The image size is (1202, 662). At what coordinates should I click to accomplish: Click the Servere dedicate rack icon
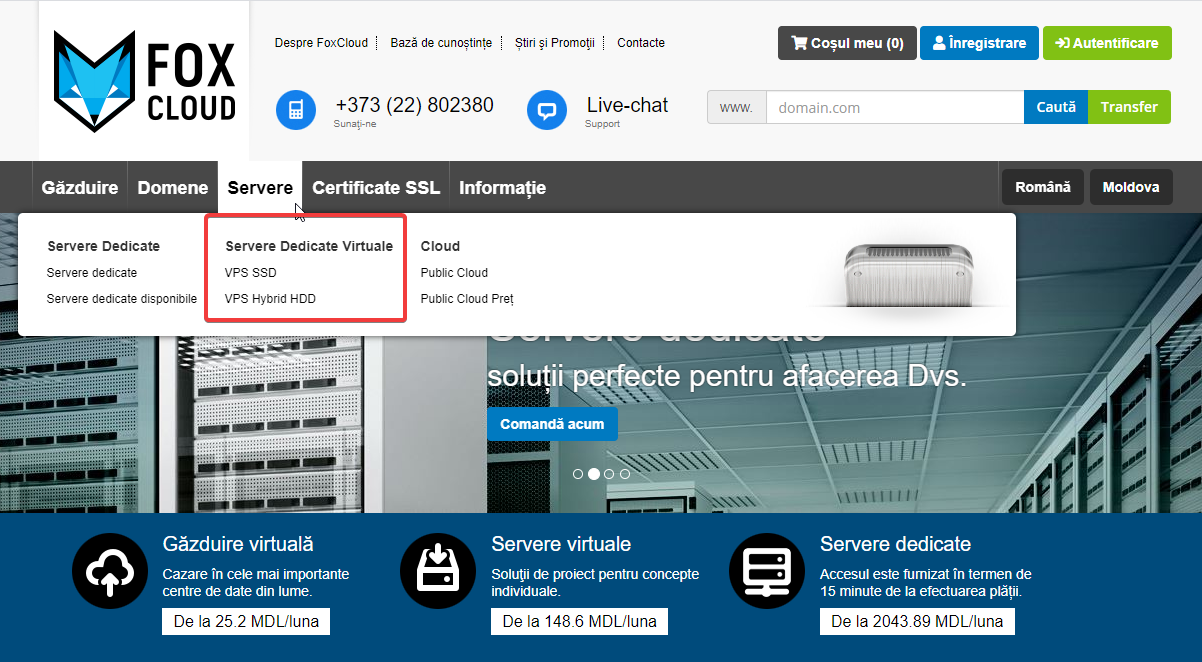pyautogui.click(x=767, y=571)
